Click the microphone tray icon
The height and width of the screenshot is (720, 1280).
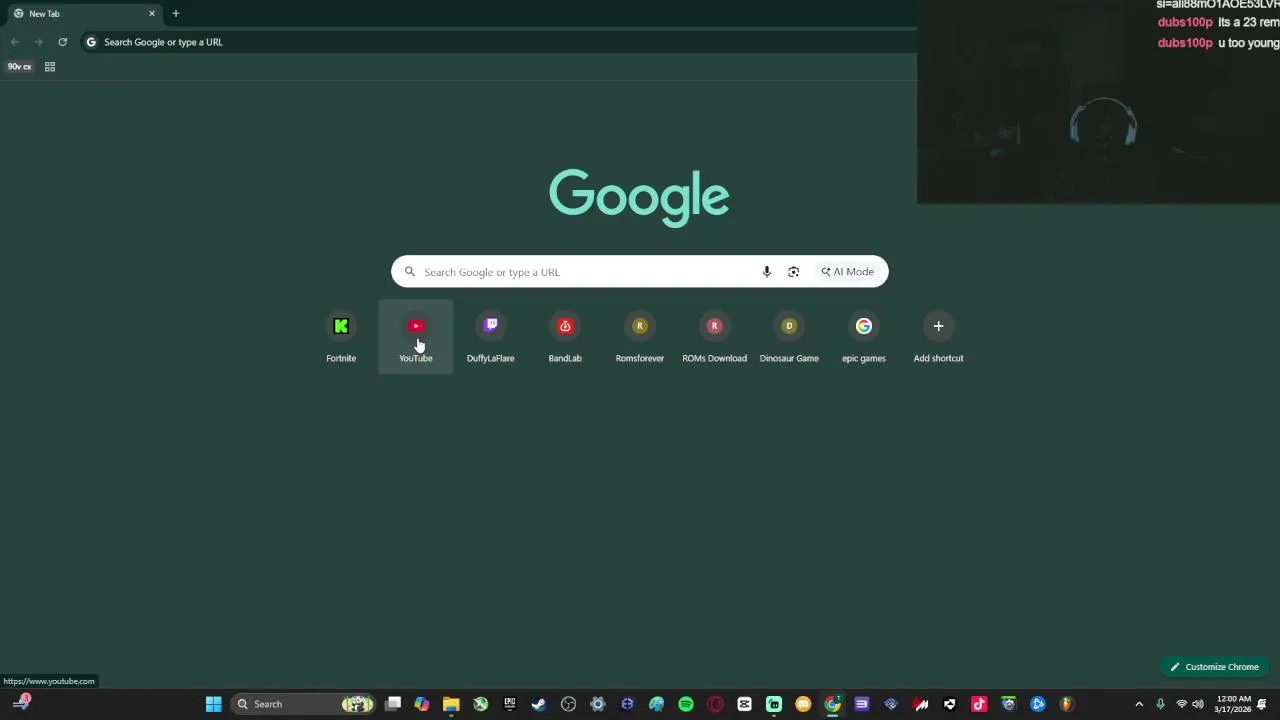(x=1160, y=704)
